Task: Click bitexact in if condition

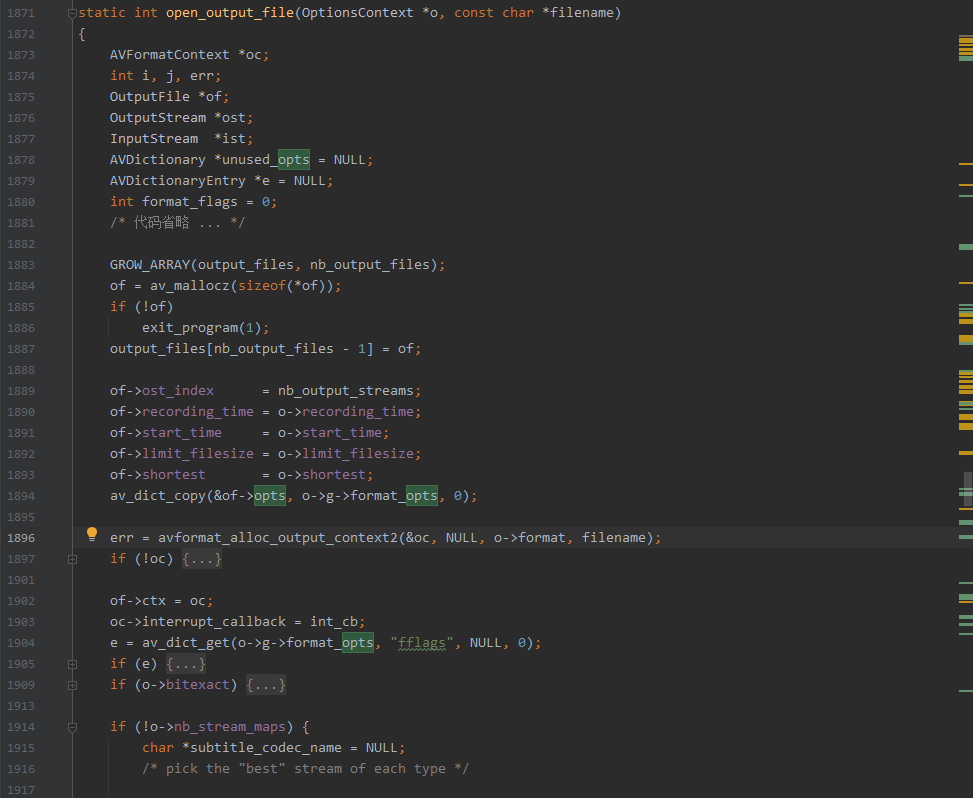Action: coord(198,685)
